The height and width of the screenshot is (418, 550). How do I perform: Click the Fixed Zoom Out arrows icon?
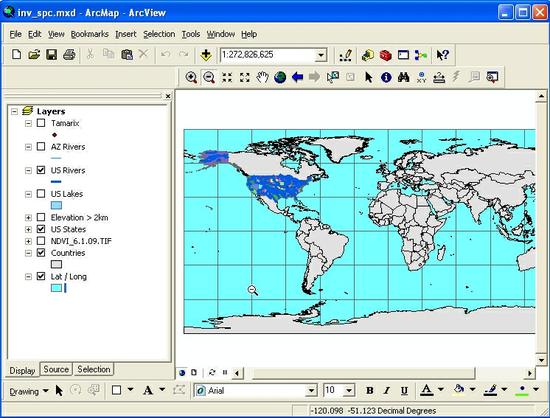coord(244,77)
